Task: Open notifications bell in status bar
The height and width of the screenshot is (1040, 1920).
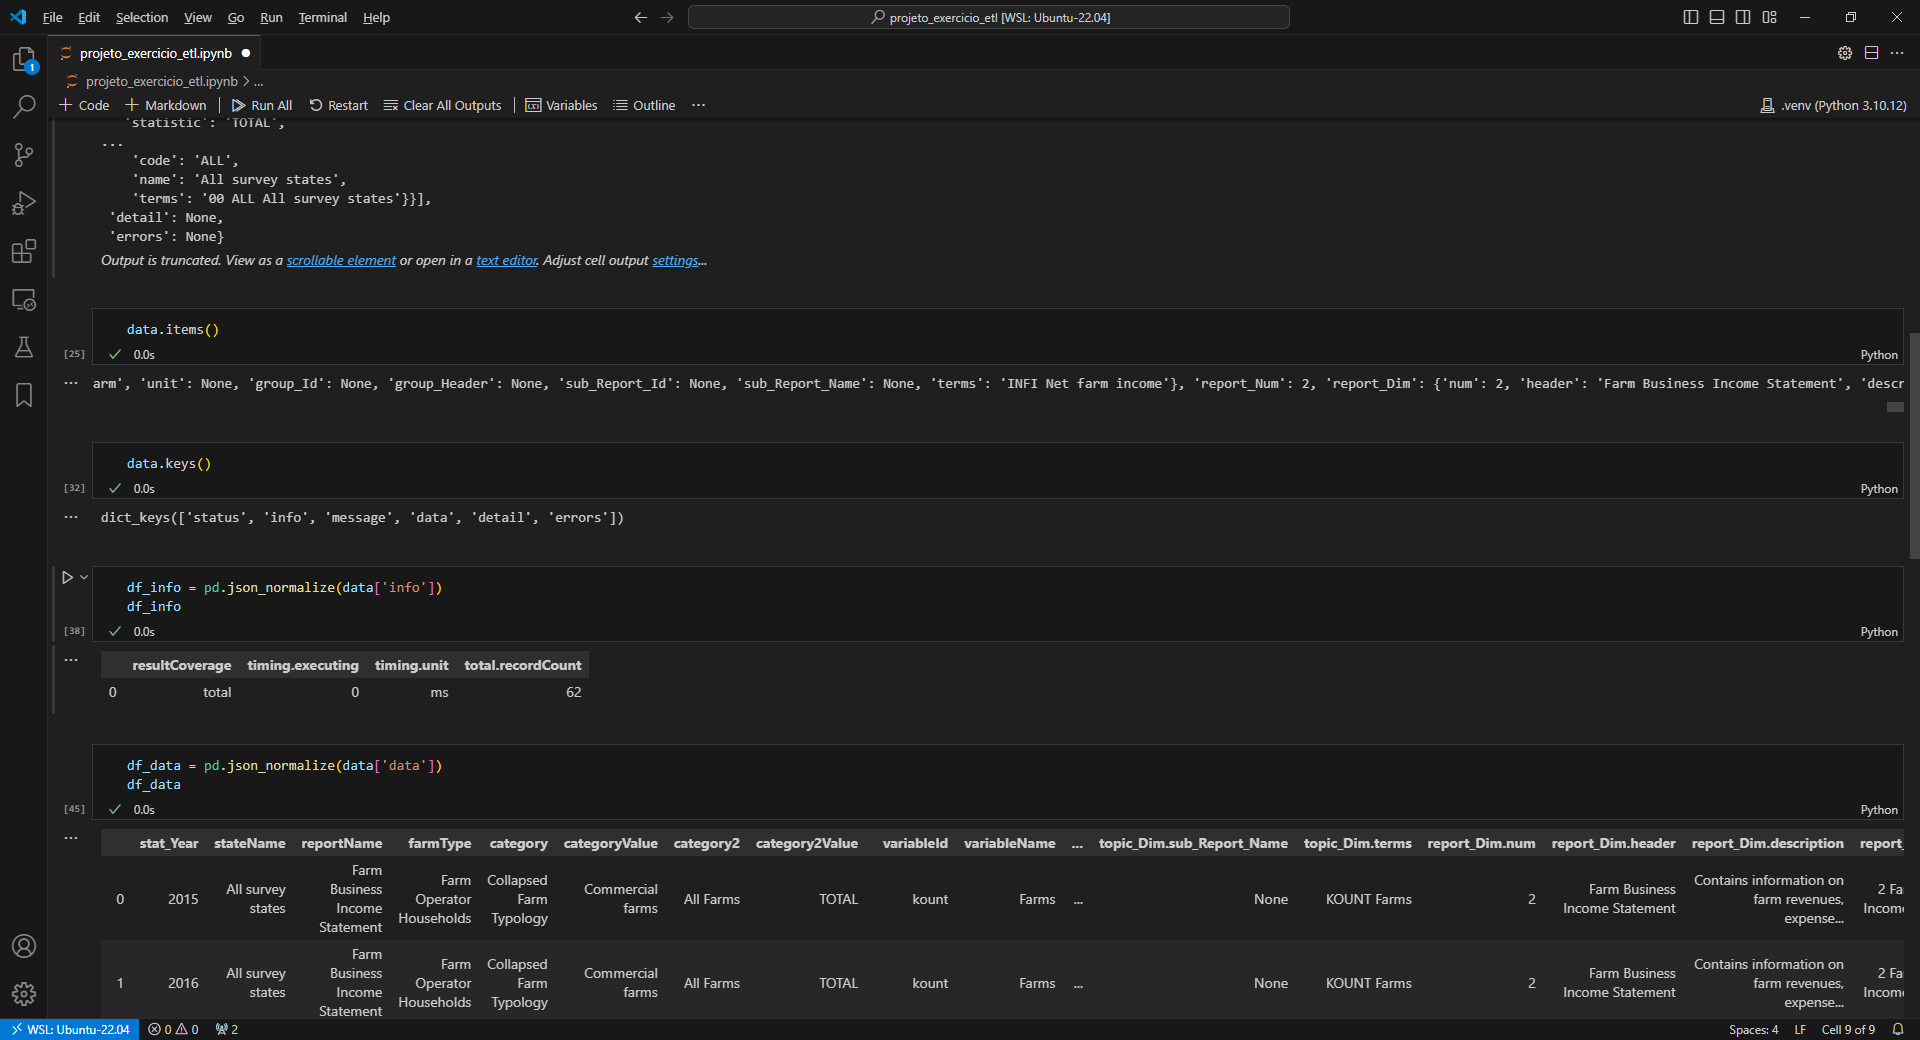Action: pyautogui.click(x=1898, y=1029)
